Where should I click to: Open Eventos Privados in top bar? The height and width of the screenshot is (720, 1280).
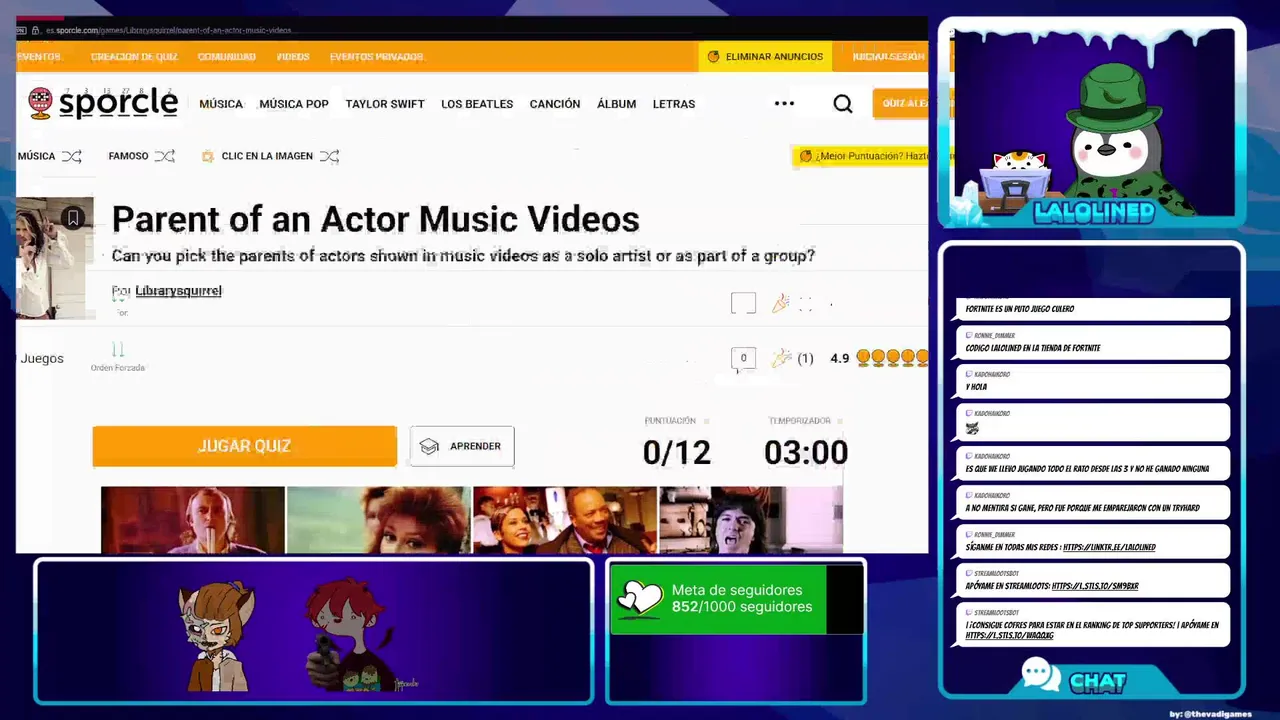pyautogui.click(x=377, y=57)
